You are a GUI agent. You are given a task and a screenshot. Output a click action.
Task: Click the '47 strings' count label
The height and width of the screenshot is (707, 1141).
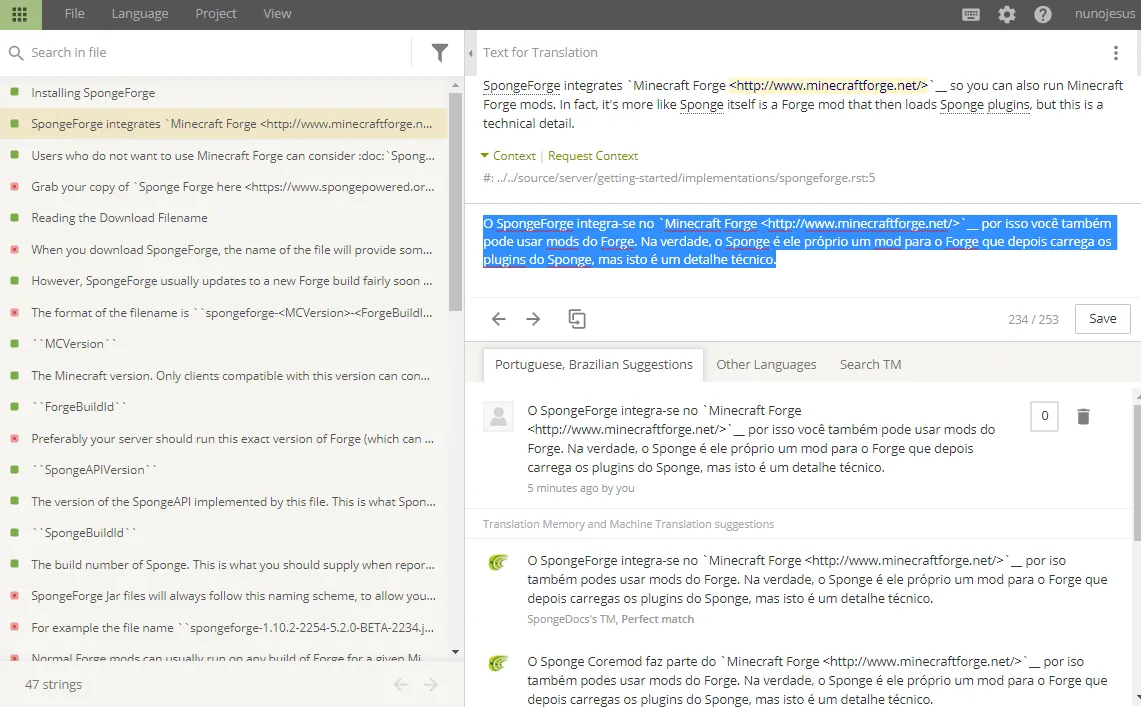tap(53, 684)
